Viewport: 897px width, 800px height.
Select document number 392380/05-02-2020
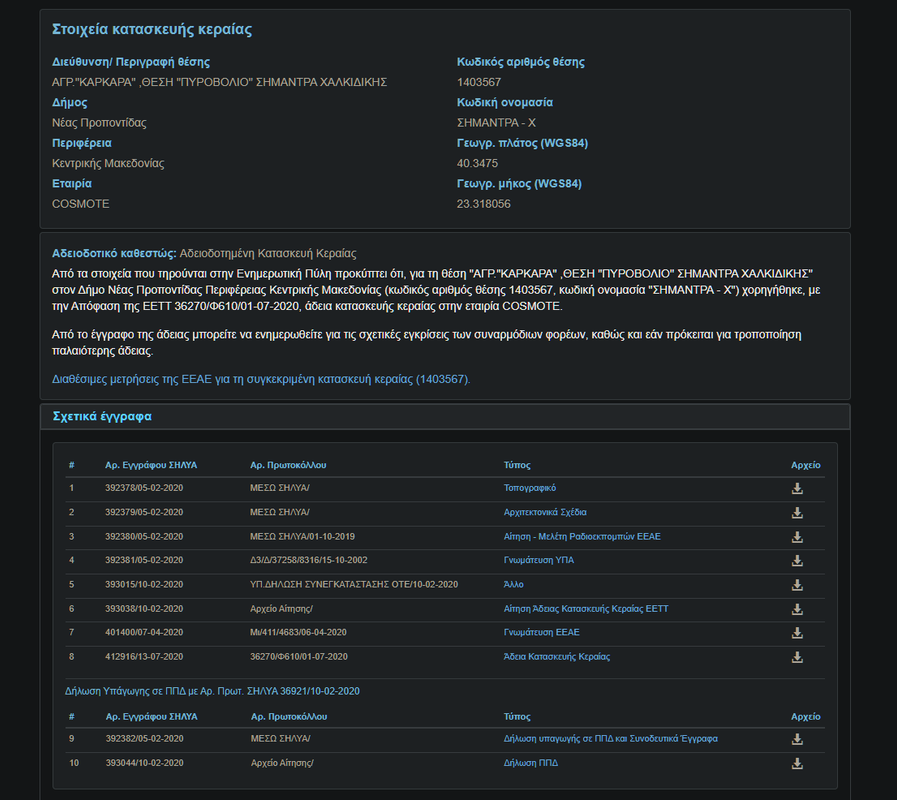pos(144,536)
